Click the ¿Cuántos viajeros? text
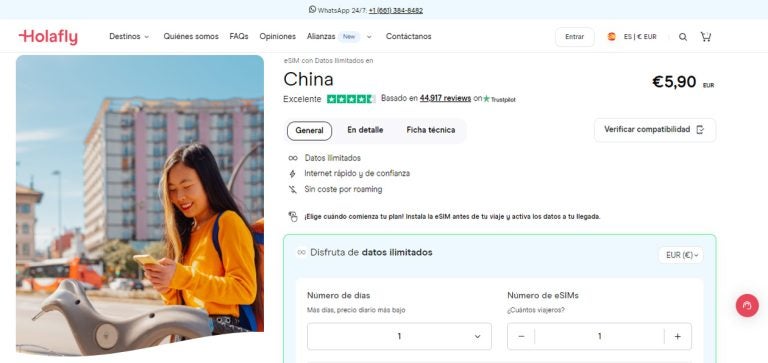This screenshot has width=768, height=363. tap(536, 310)
